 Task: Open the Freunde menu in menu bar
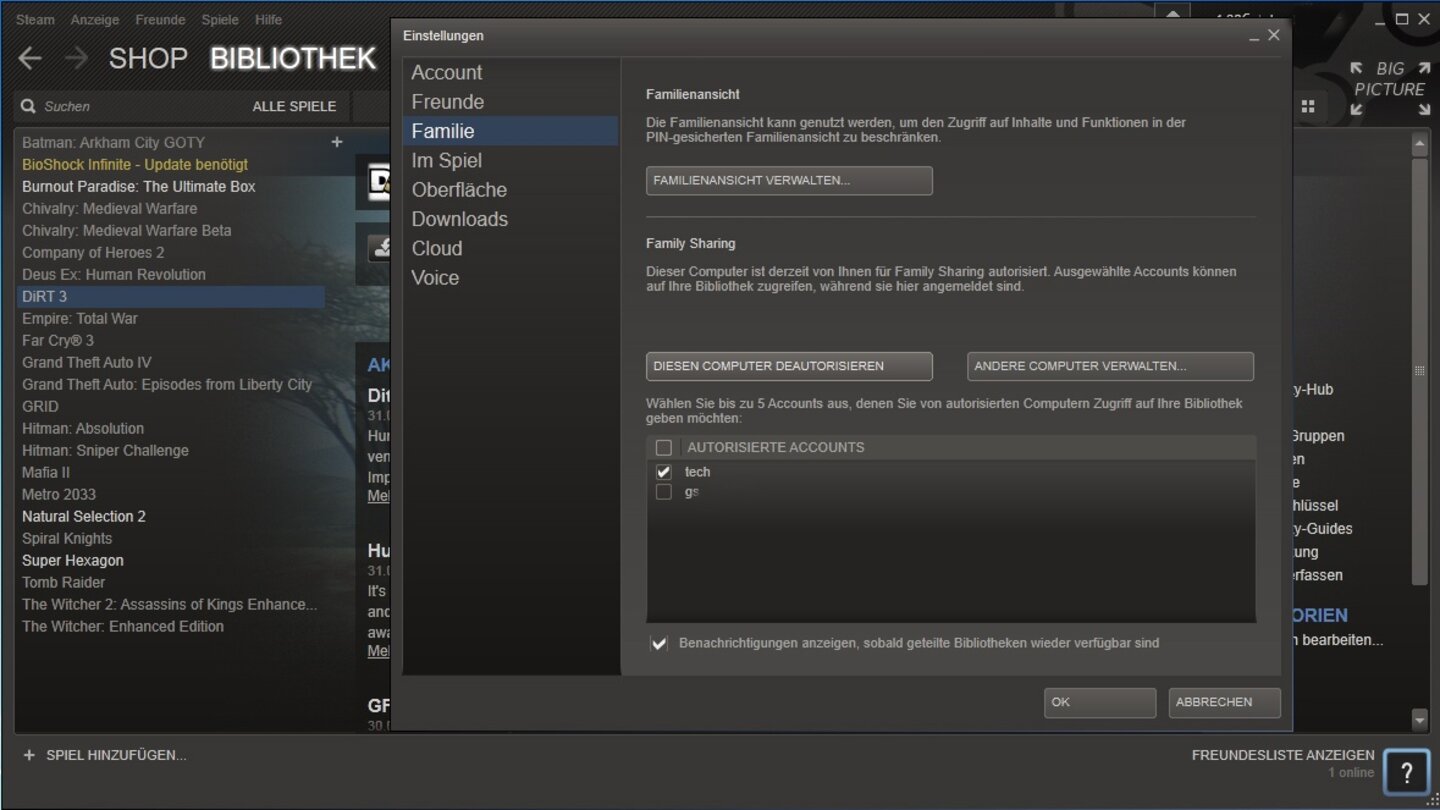point(160,20)
